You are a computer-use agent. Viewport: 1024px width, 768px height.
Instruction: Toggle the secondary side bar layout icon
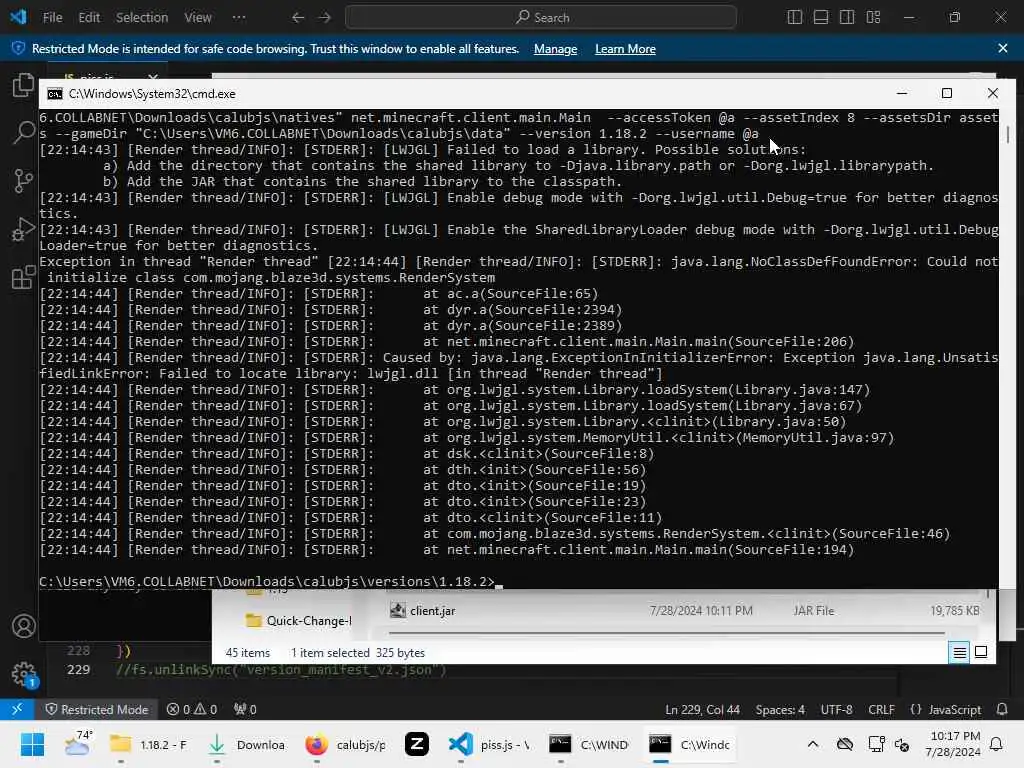(x=847, y=18)
